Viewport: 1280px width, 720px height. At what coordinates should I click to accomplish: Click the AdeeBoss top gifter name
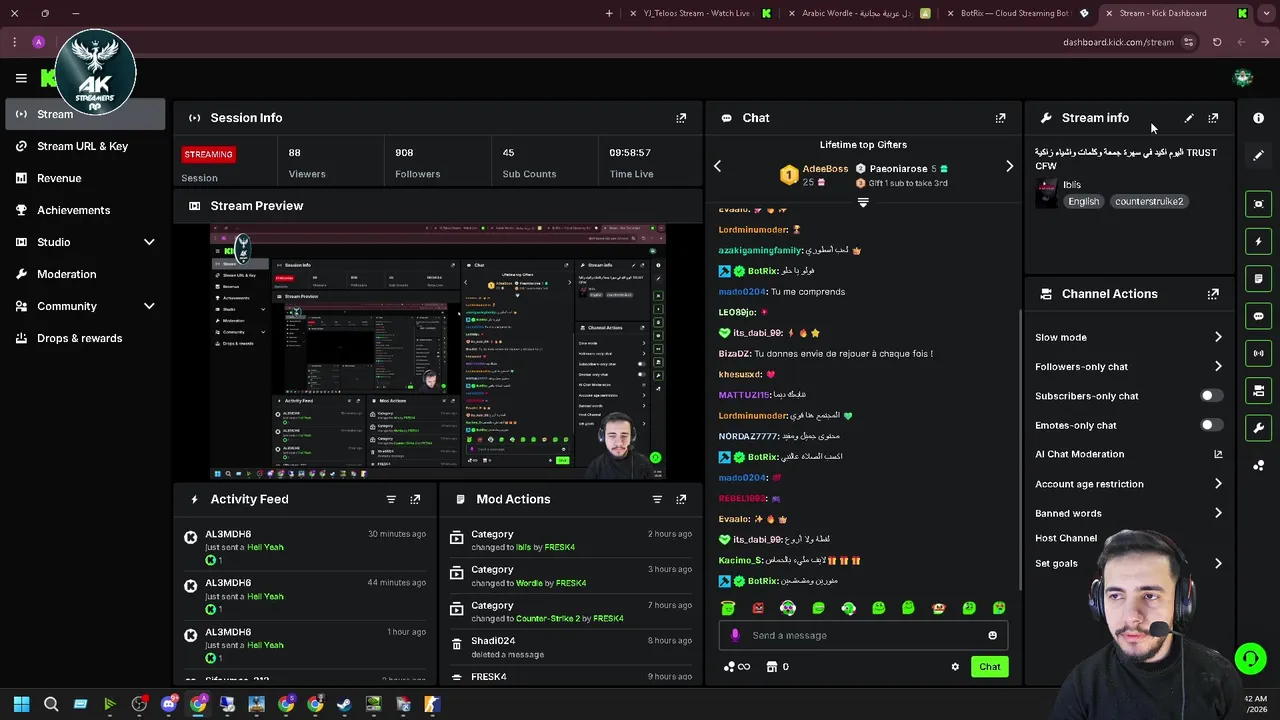tap(825, 169)
